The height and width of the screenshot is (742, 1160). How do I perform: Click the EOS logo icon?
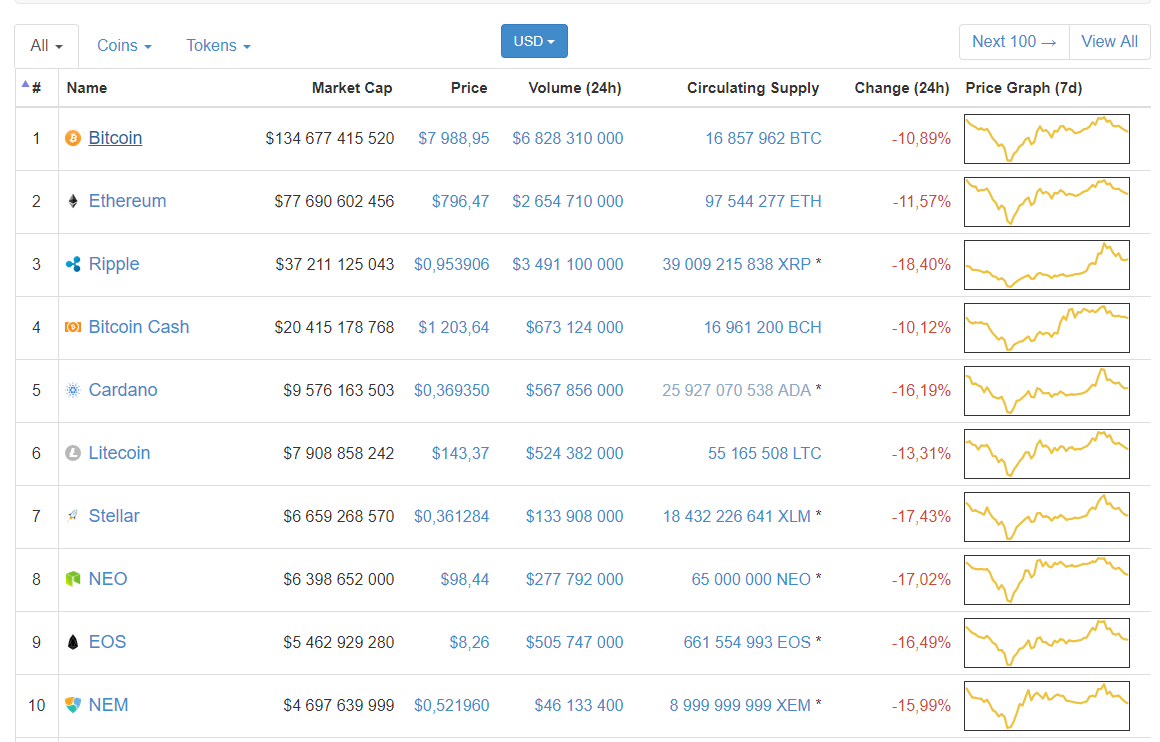coord(72,642)
